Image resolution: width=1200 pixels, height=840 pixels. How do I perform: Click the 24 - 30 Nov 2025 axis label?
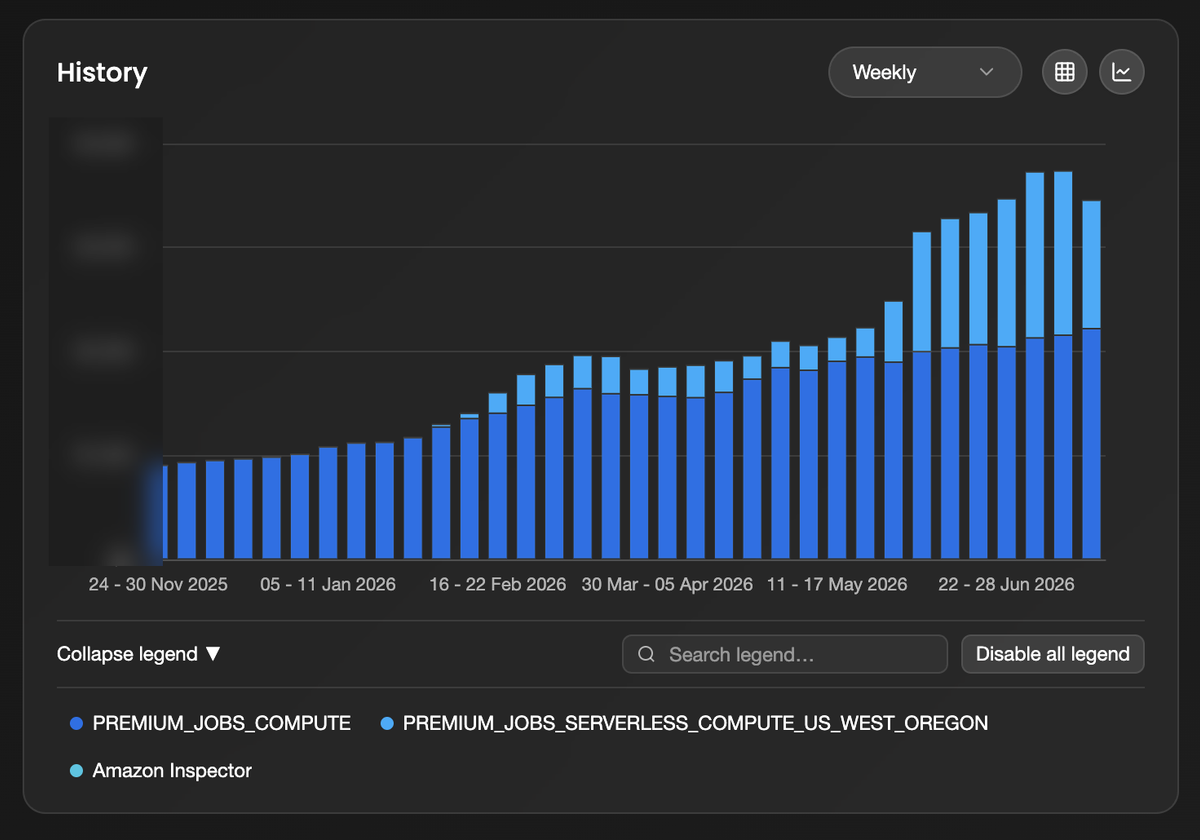coord(158,584)
